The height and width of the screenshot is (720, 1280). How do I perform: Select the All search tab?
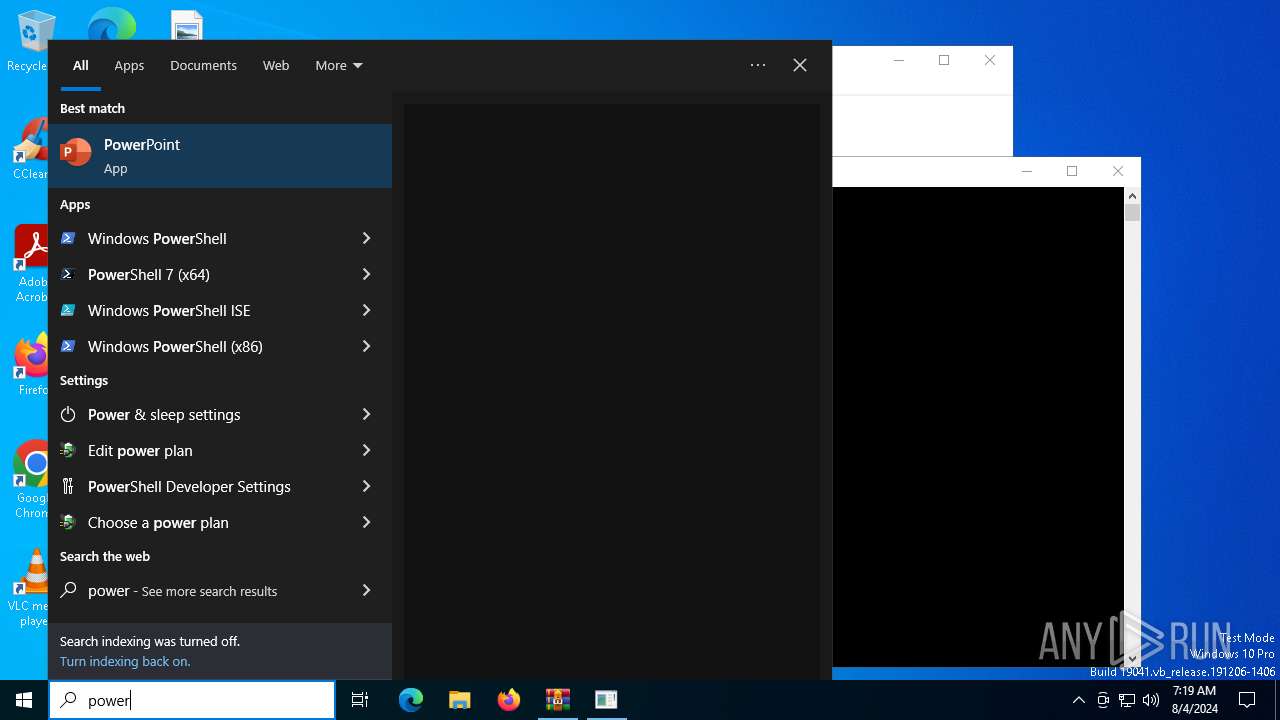(81, 65)
